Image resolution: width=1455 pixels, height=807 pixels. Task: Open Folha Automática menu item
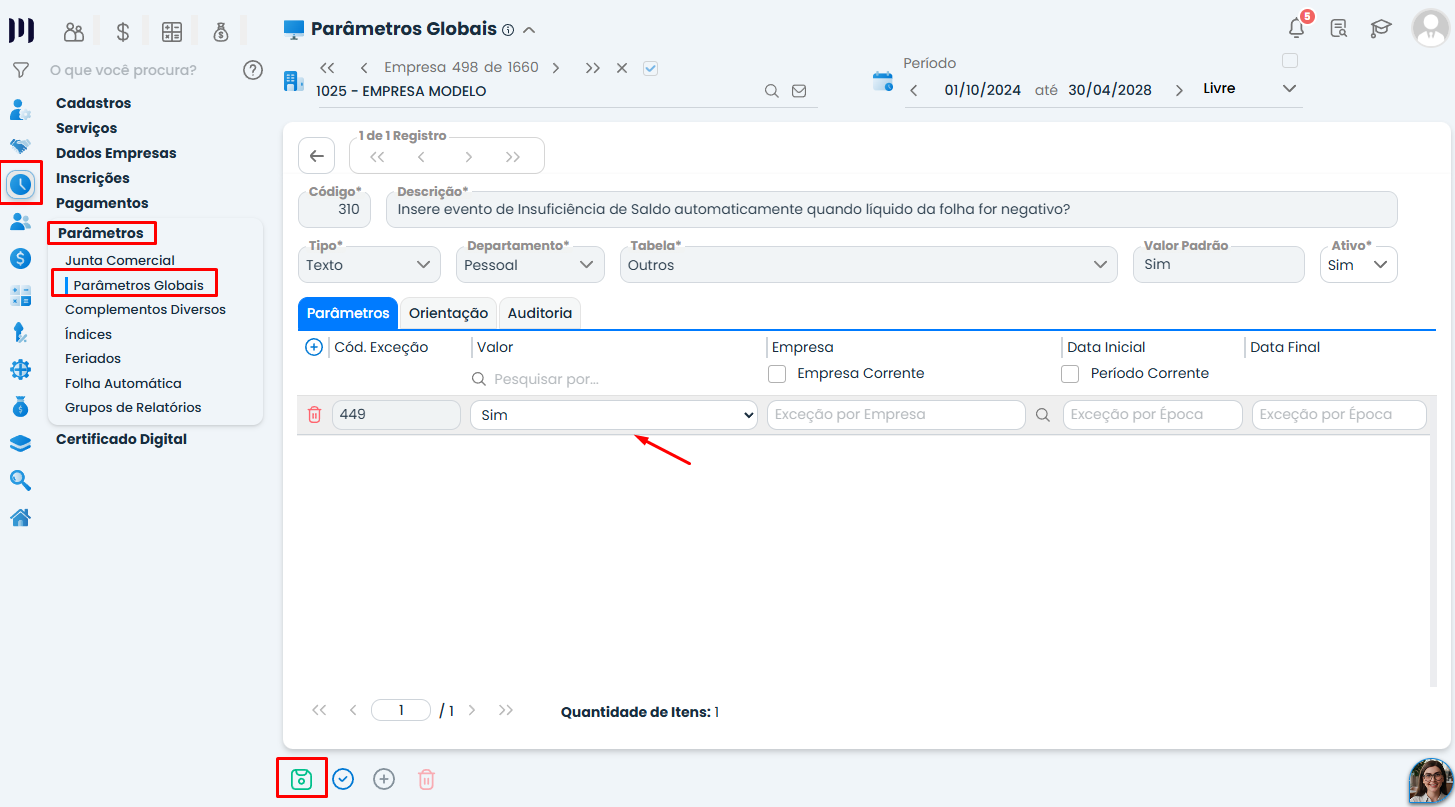tap(123, 383)
